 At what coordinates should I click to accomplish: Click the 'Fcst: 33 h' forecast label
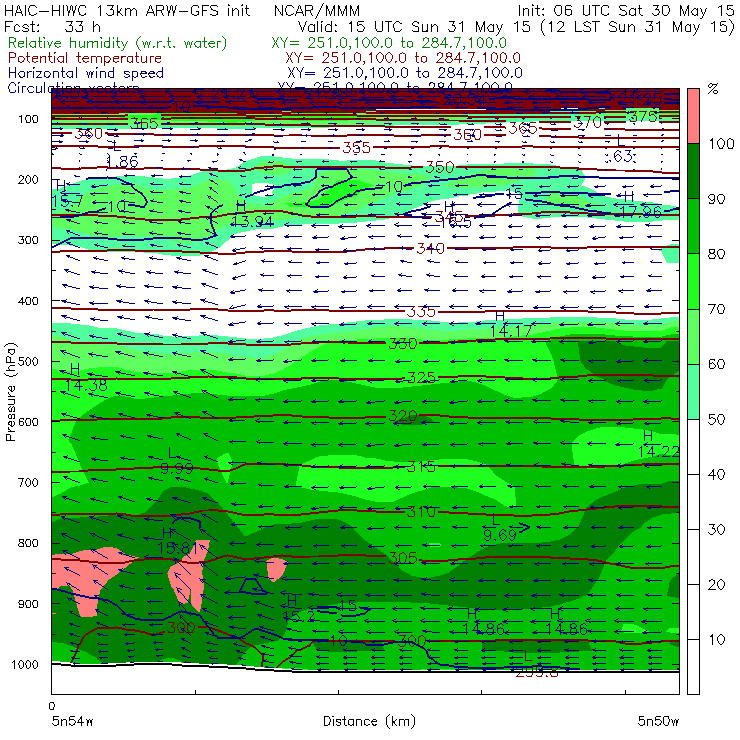[52, 26]
